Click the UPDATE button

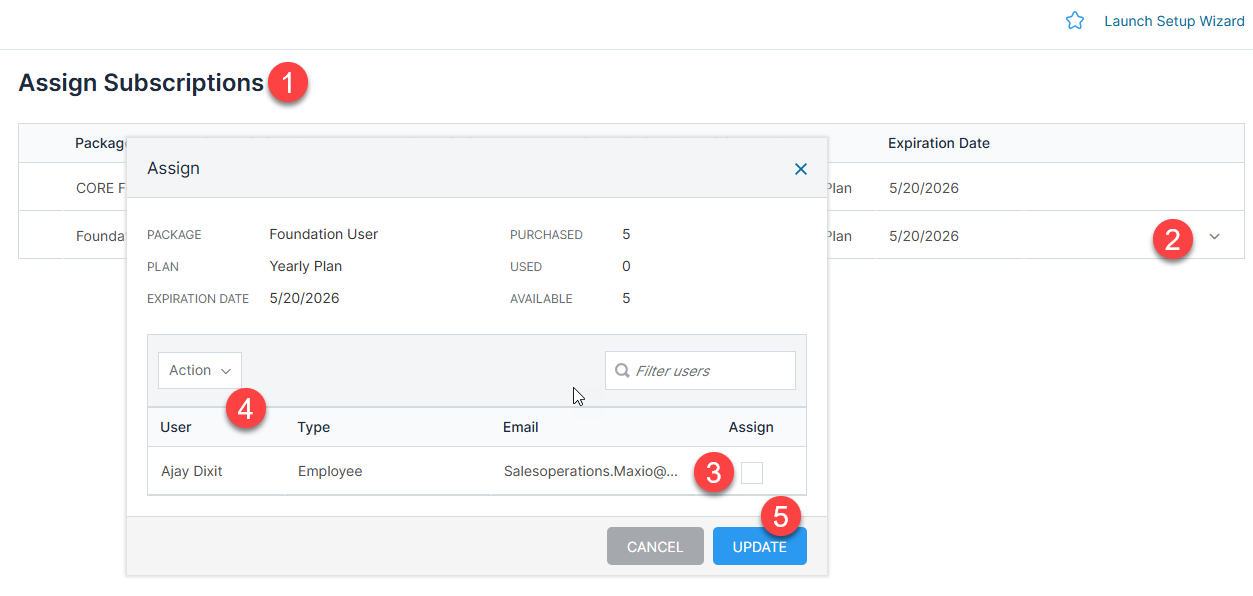pos(759,546)
